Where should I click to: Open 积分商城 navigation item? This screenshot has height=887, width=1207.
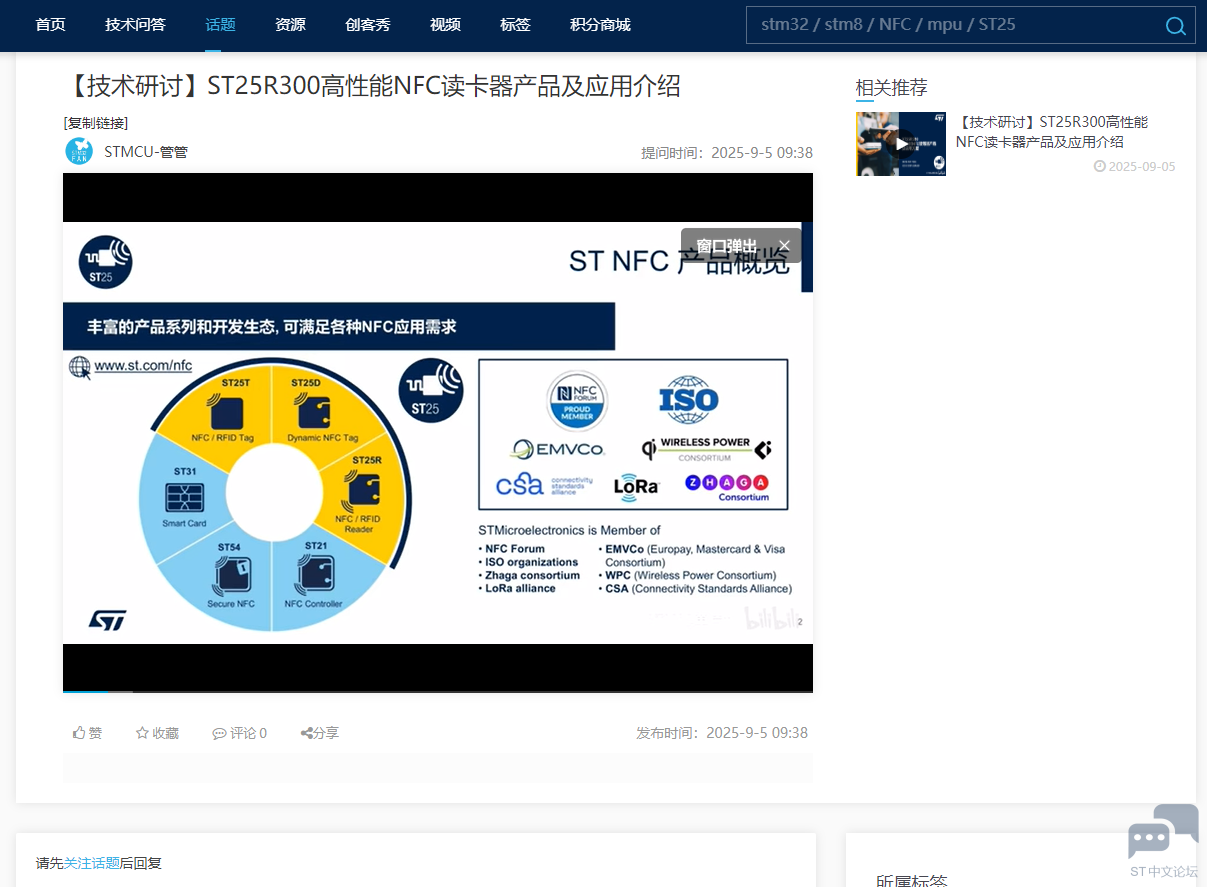[x=600, y=25]
